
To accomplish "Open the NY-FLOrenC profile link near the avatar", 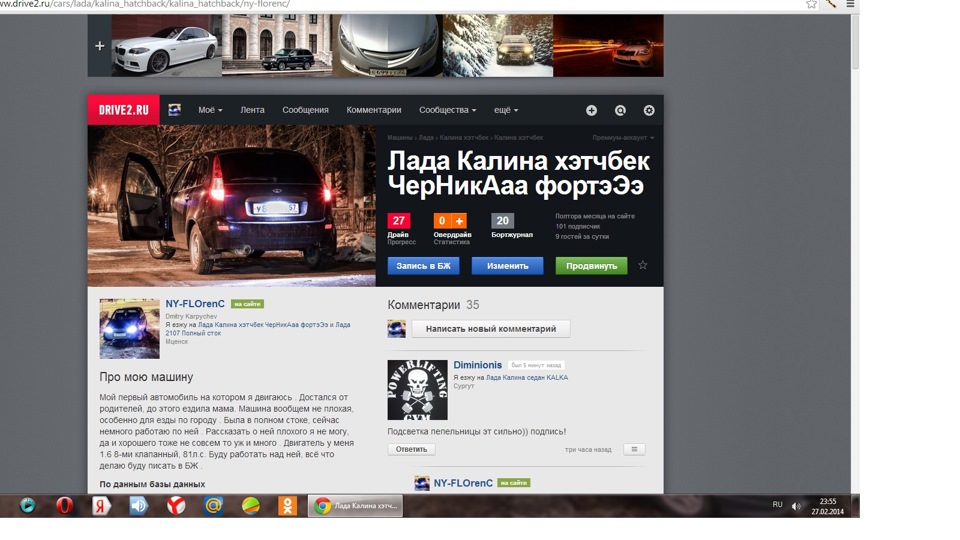I will 195,304.
